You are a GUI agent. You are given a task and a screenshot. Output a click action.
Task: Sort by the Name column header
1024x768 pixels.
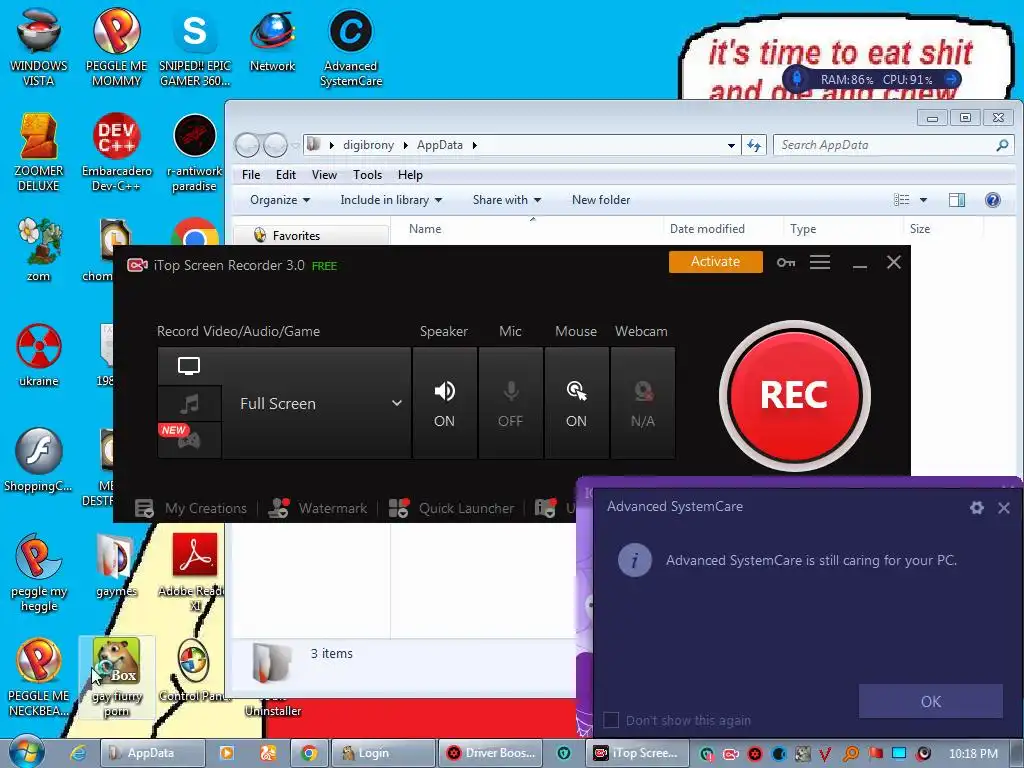[x=425, y=229]
